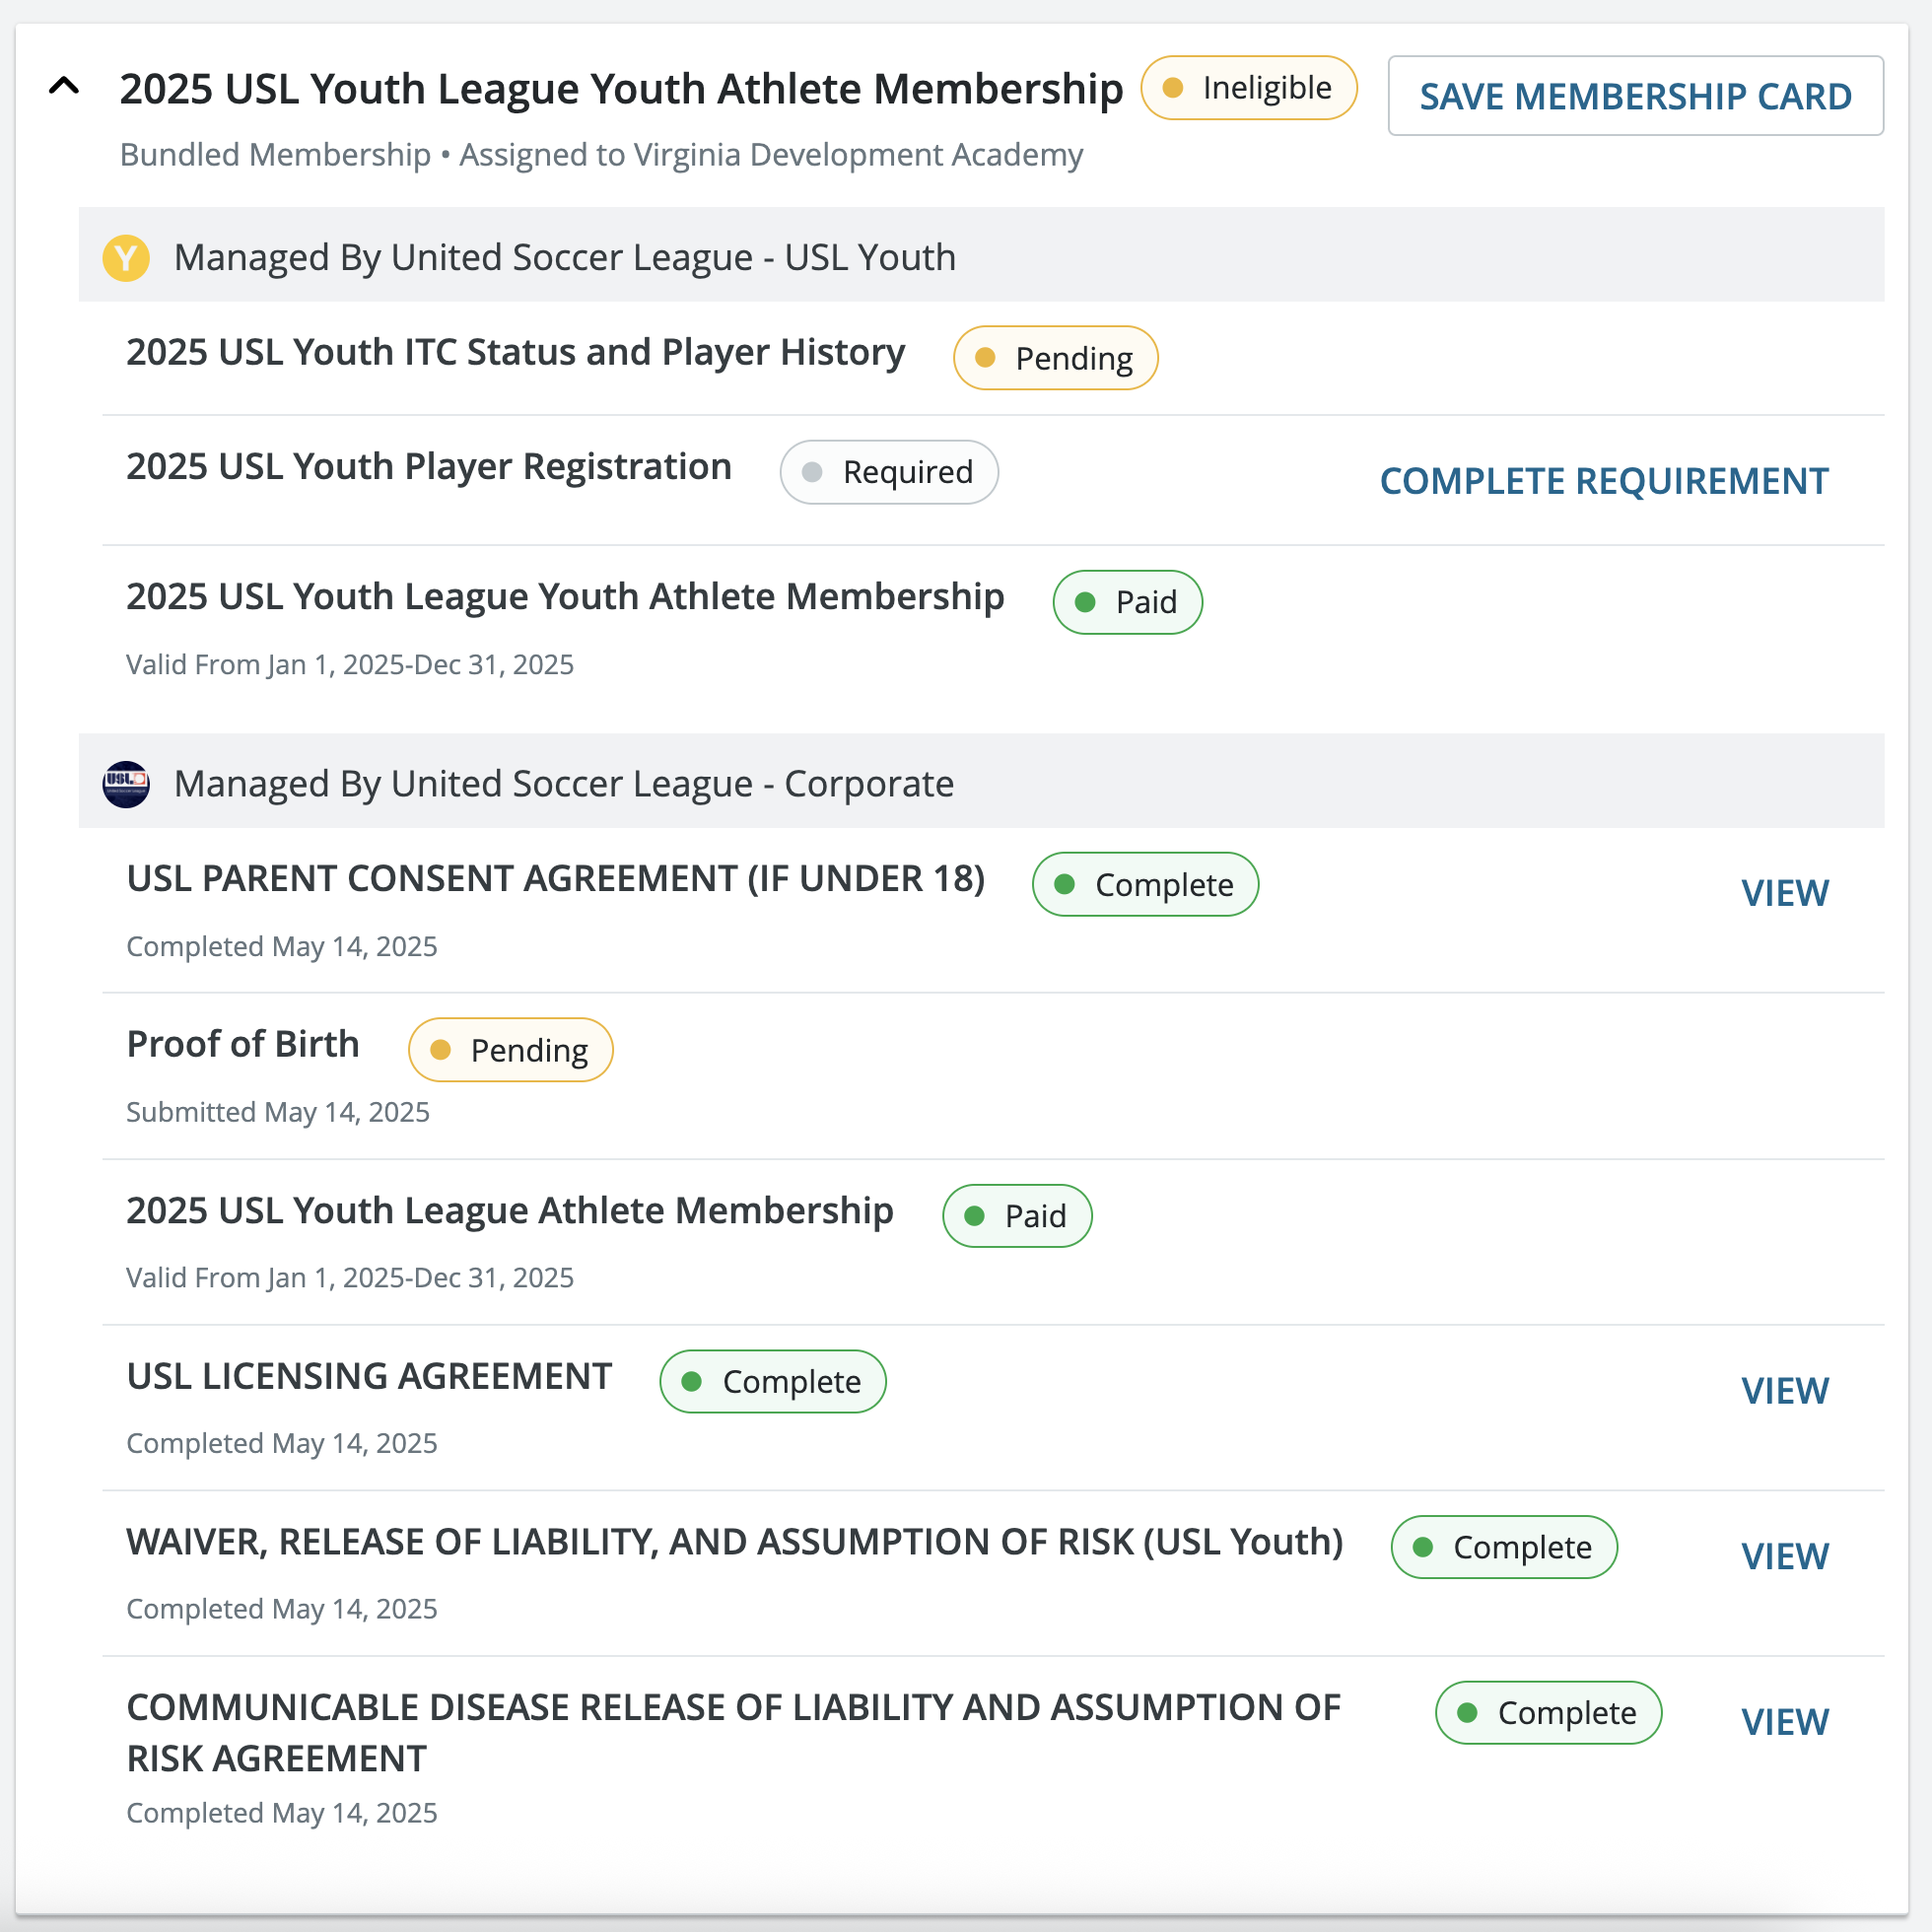Viewport: 1932px width, 1932px height.
Task: View the USL Parent Consent Agreement
Action: point(1785,893)
